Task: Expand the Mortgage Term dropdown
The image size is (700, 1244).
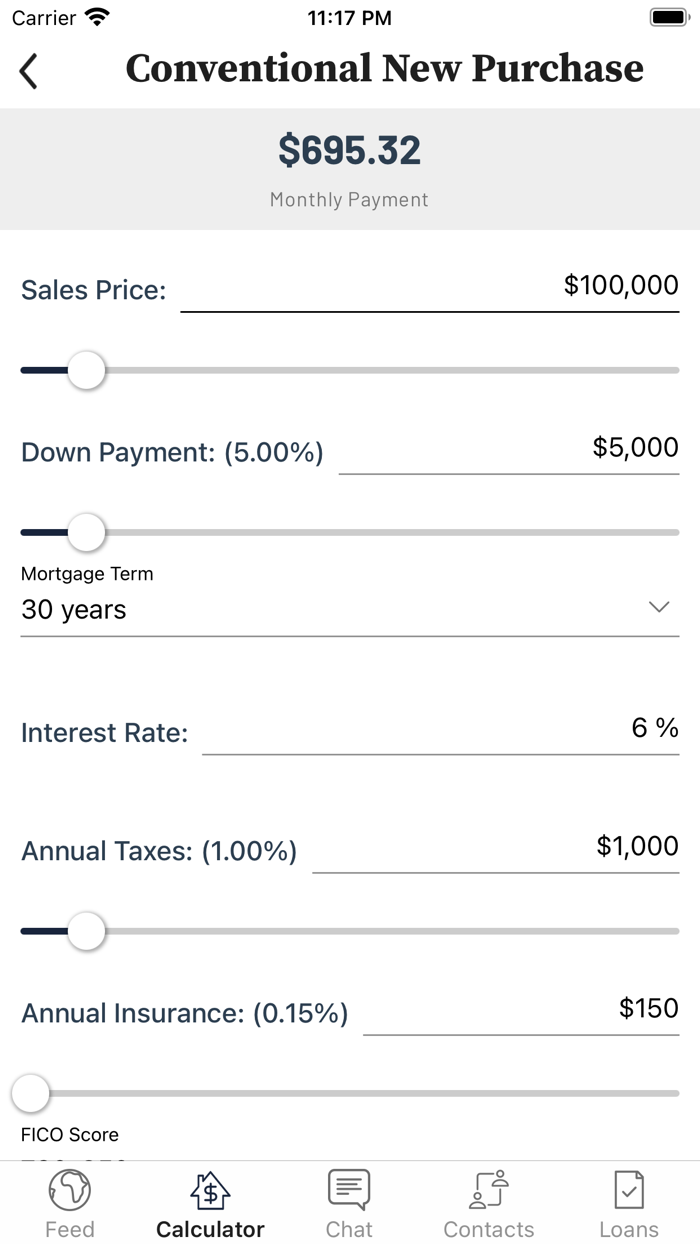Action: (348, 610)
